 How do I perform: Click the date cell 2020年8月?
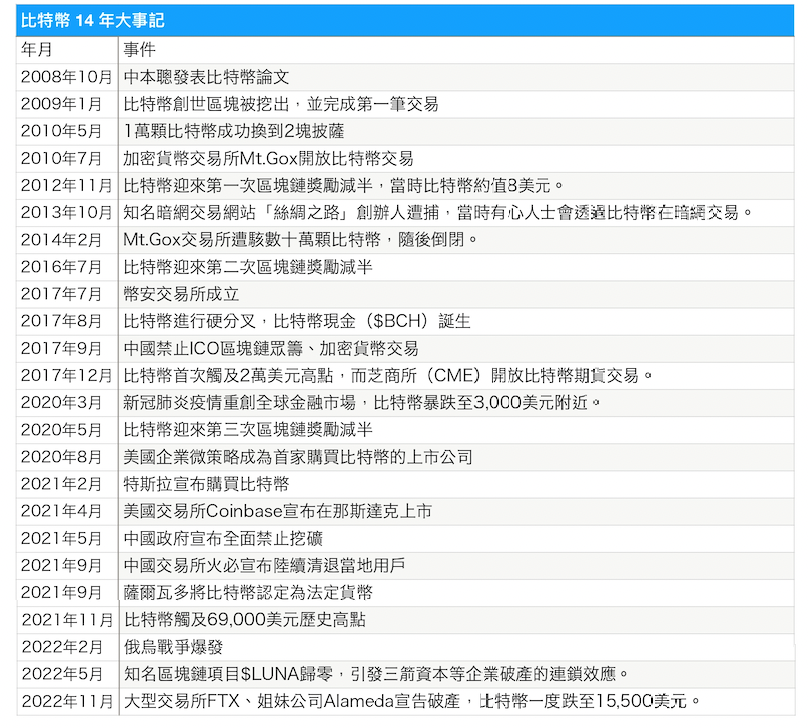click(61, 457)
